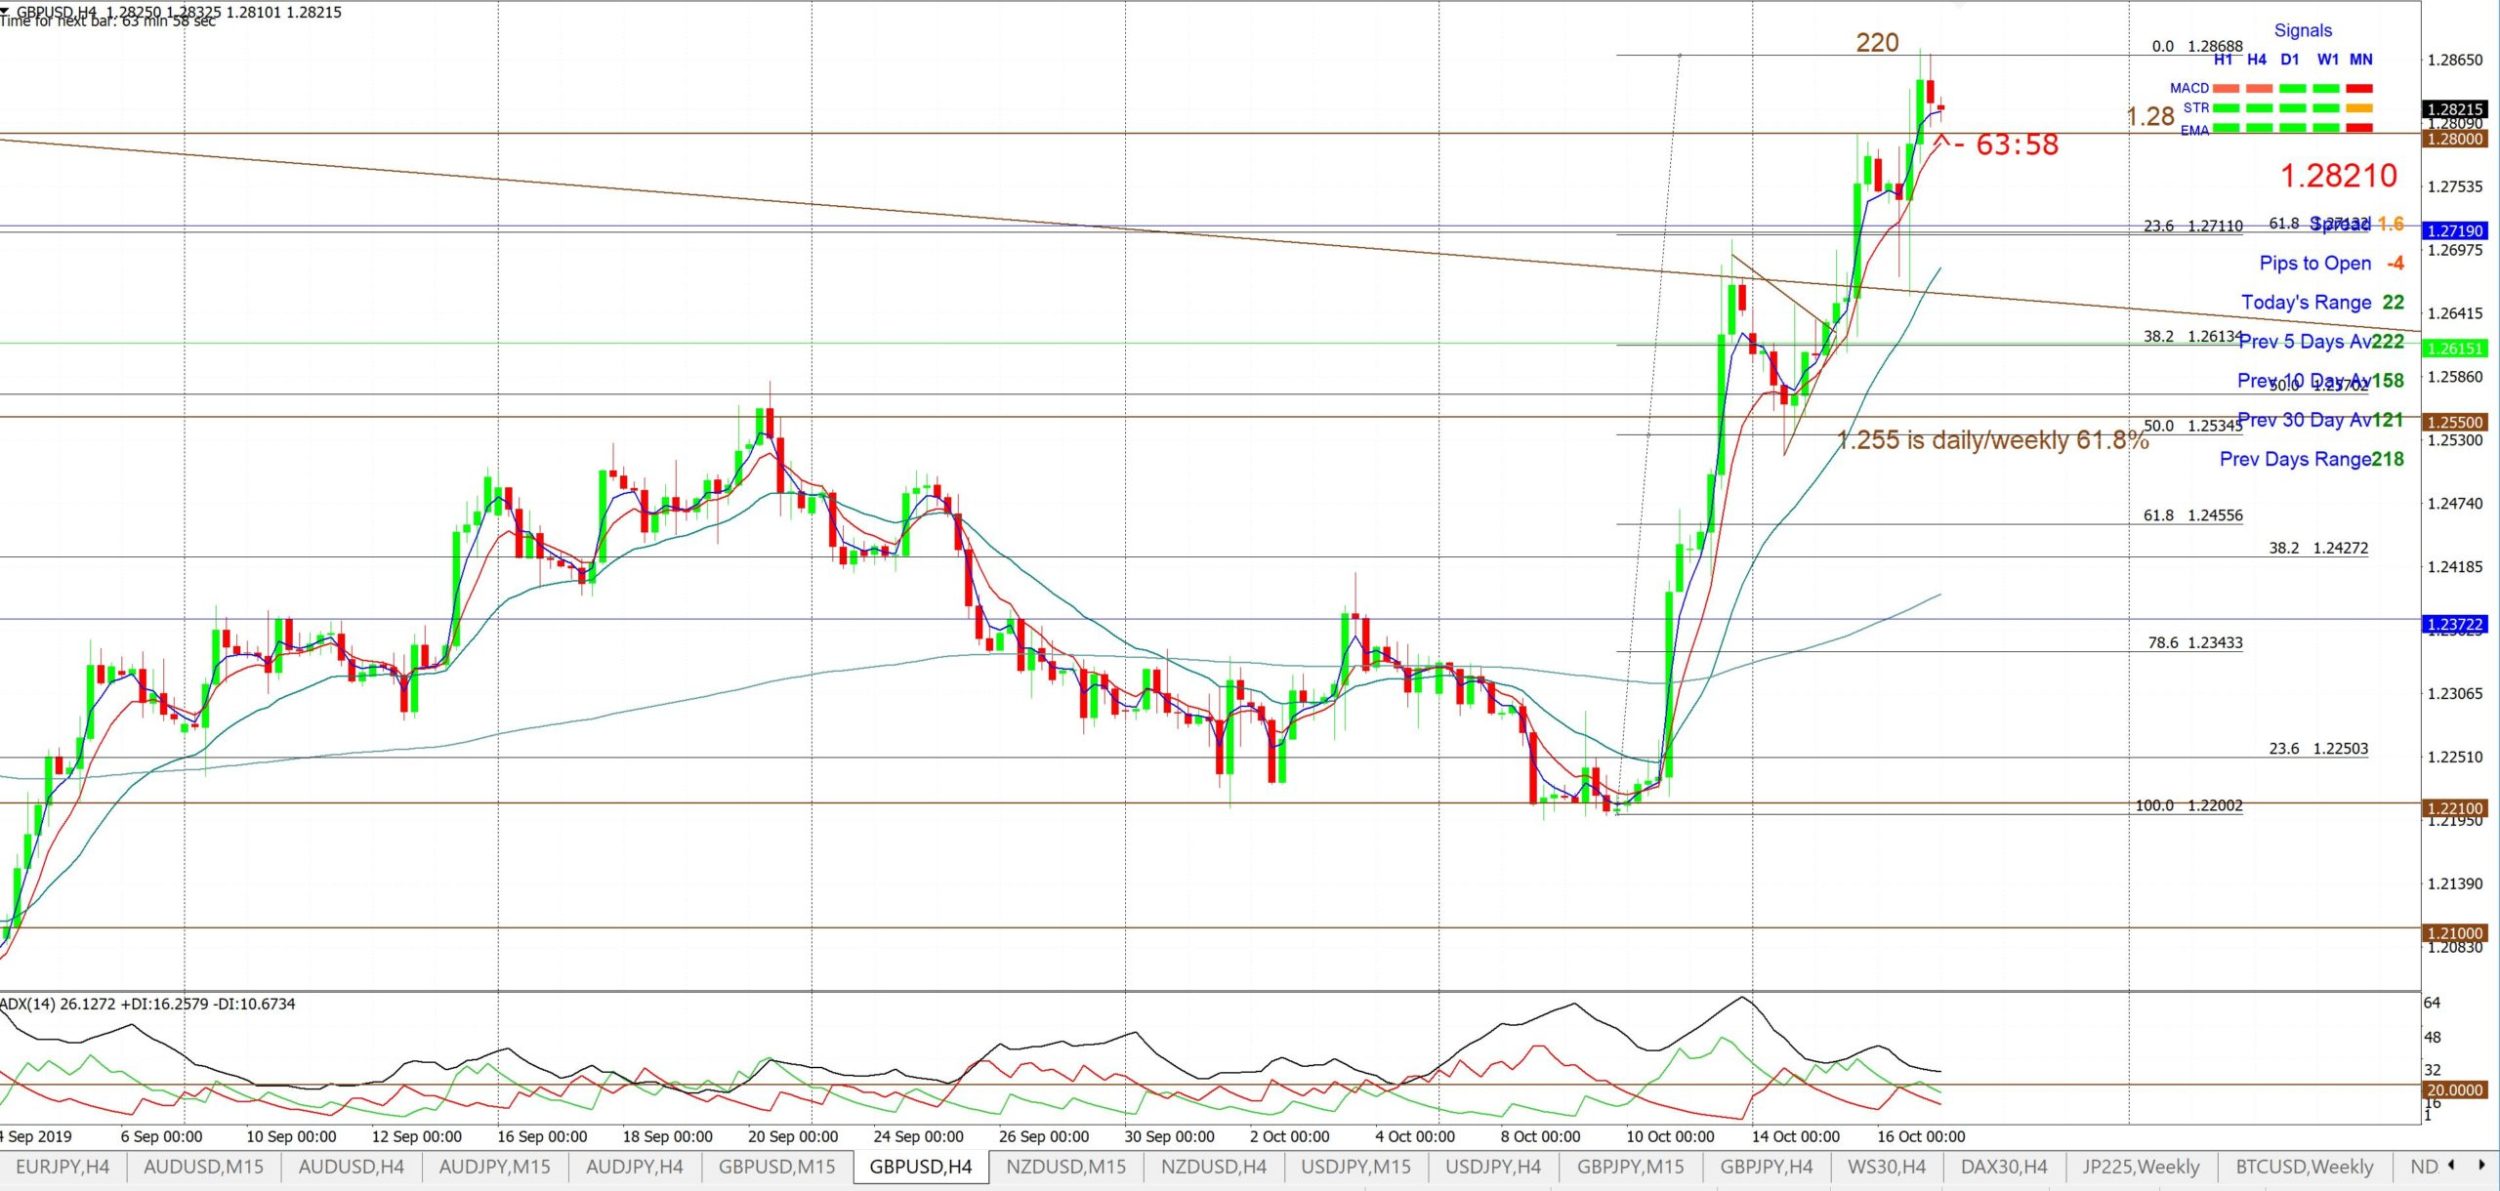The height and width of the screenshot is (1191, 2500).
Task: Click the large red 1.28210 price readout
Action: click(x=2339, y=176)
